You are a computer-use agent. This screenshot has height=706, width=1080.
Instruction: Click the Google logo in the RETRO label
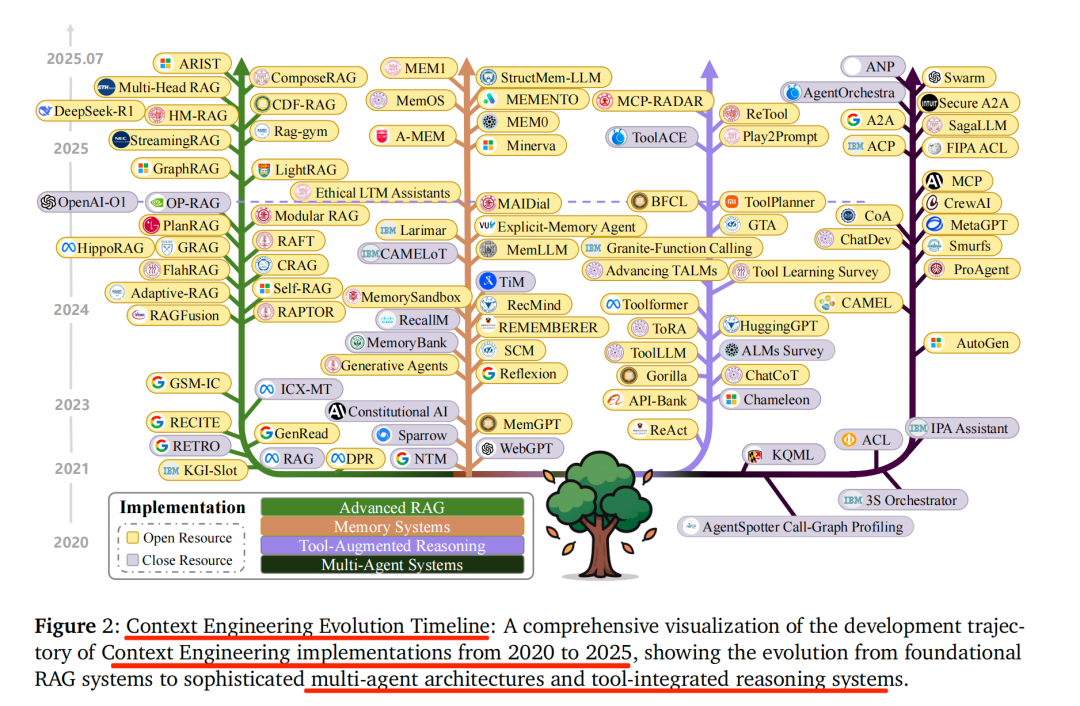(x=162, y=446)
